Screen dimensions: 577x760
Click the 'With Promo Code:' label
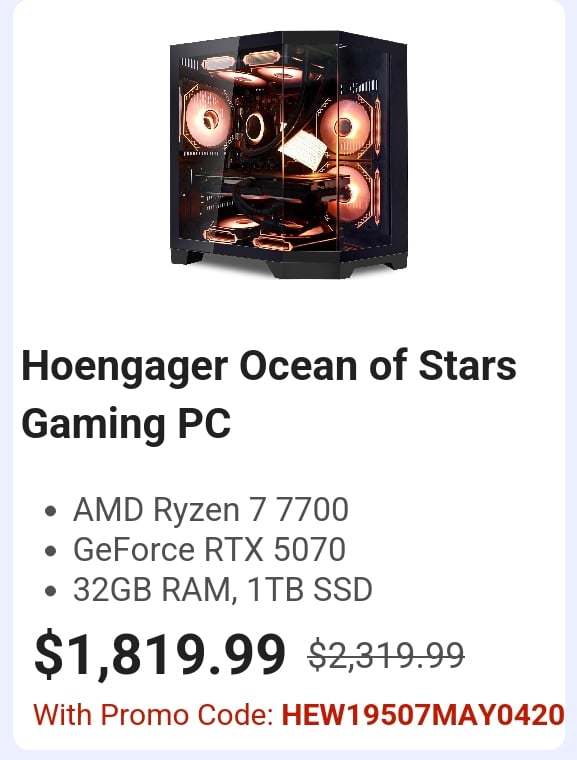[x=153, y=714]
